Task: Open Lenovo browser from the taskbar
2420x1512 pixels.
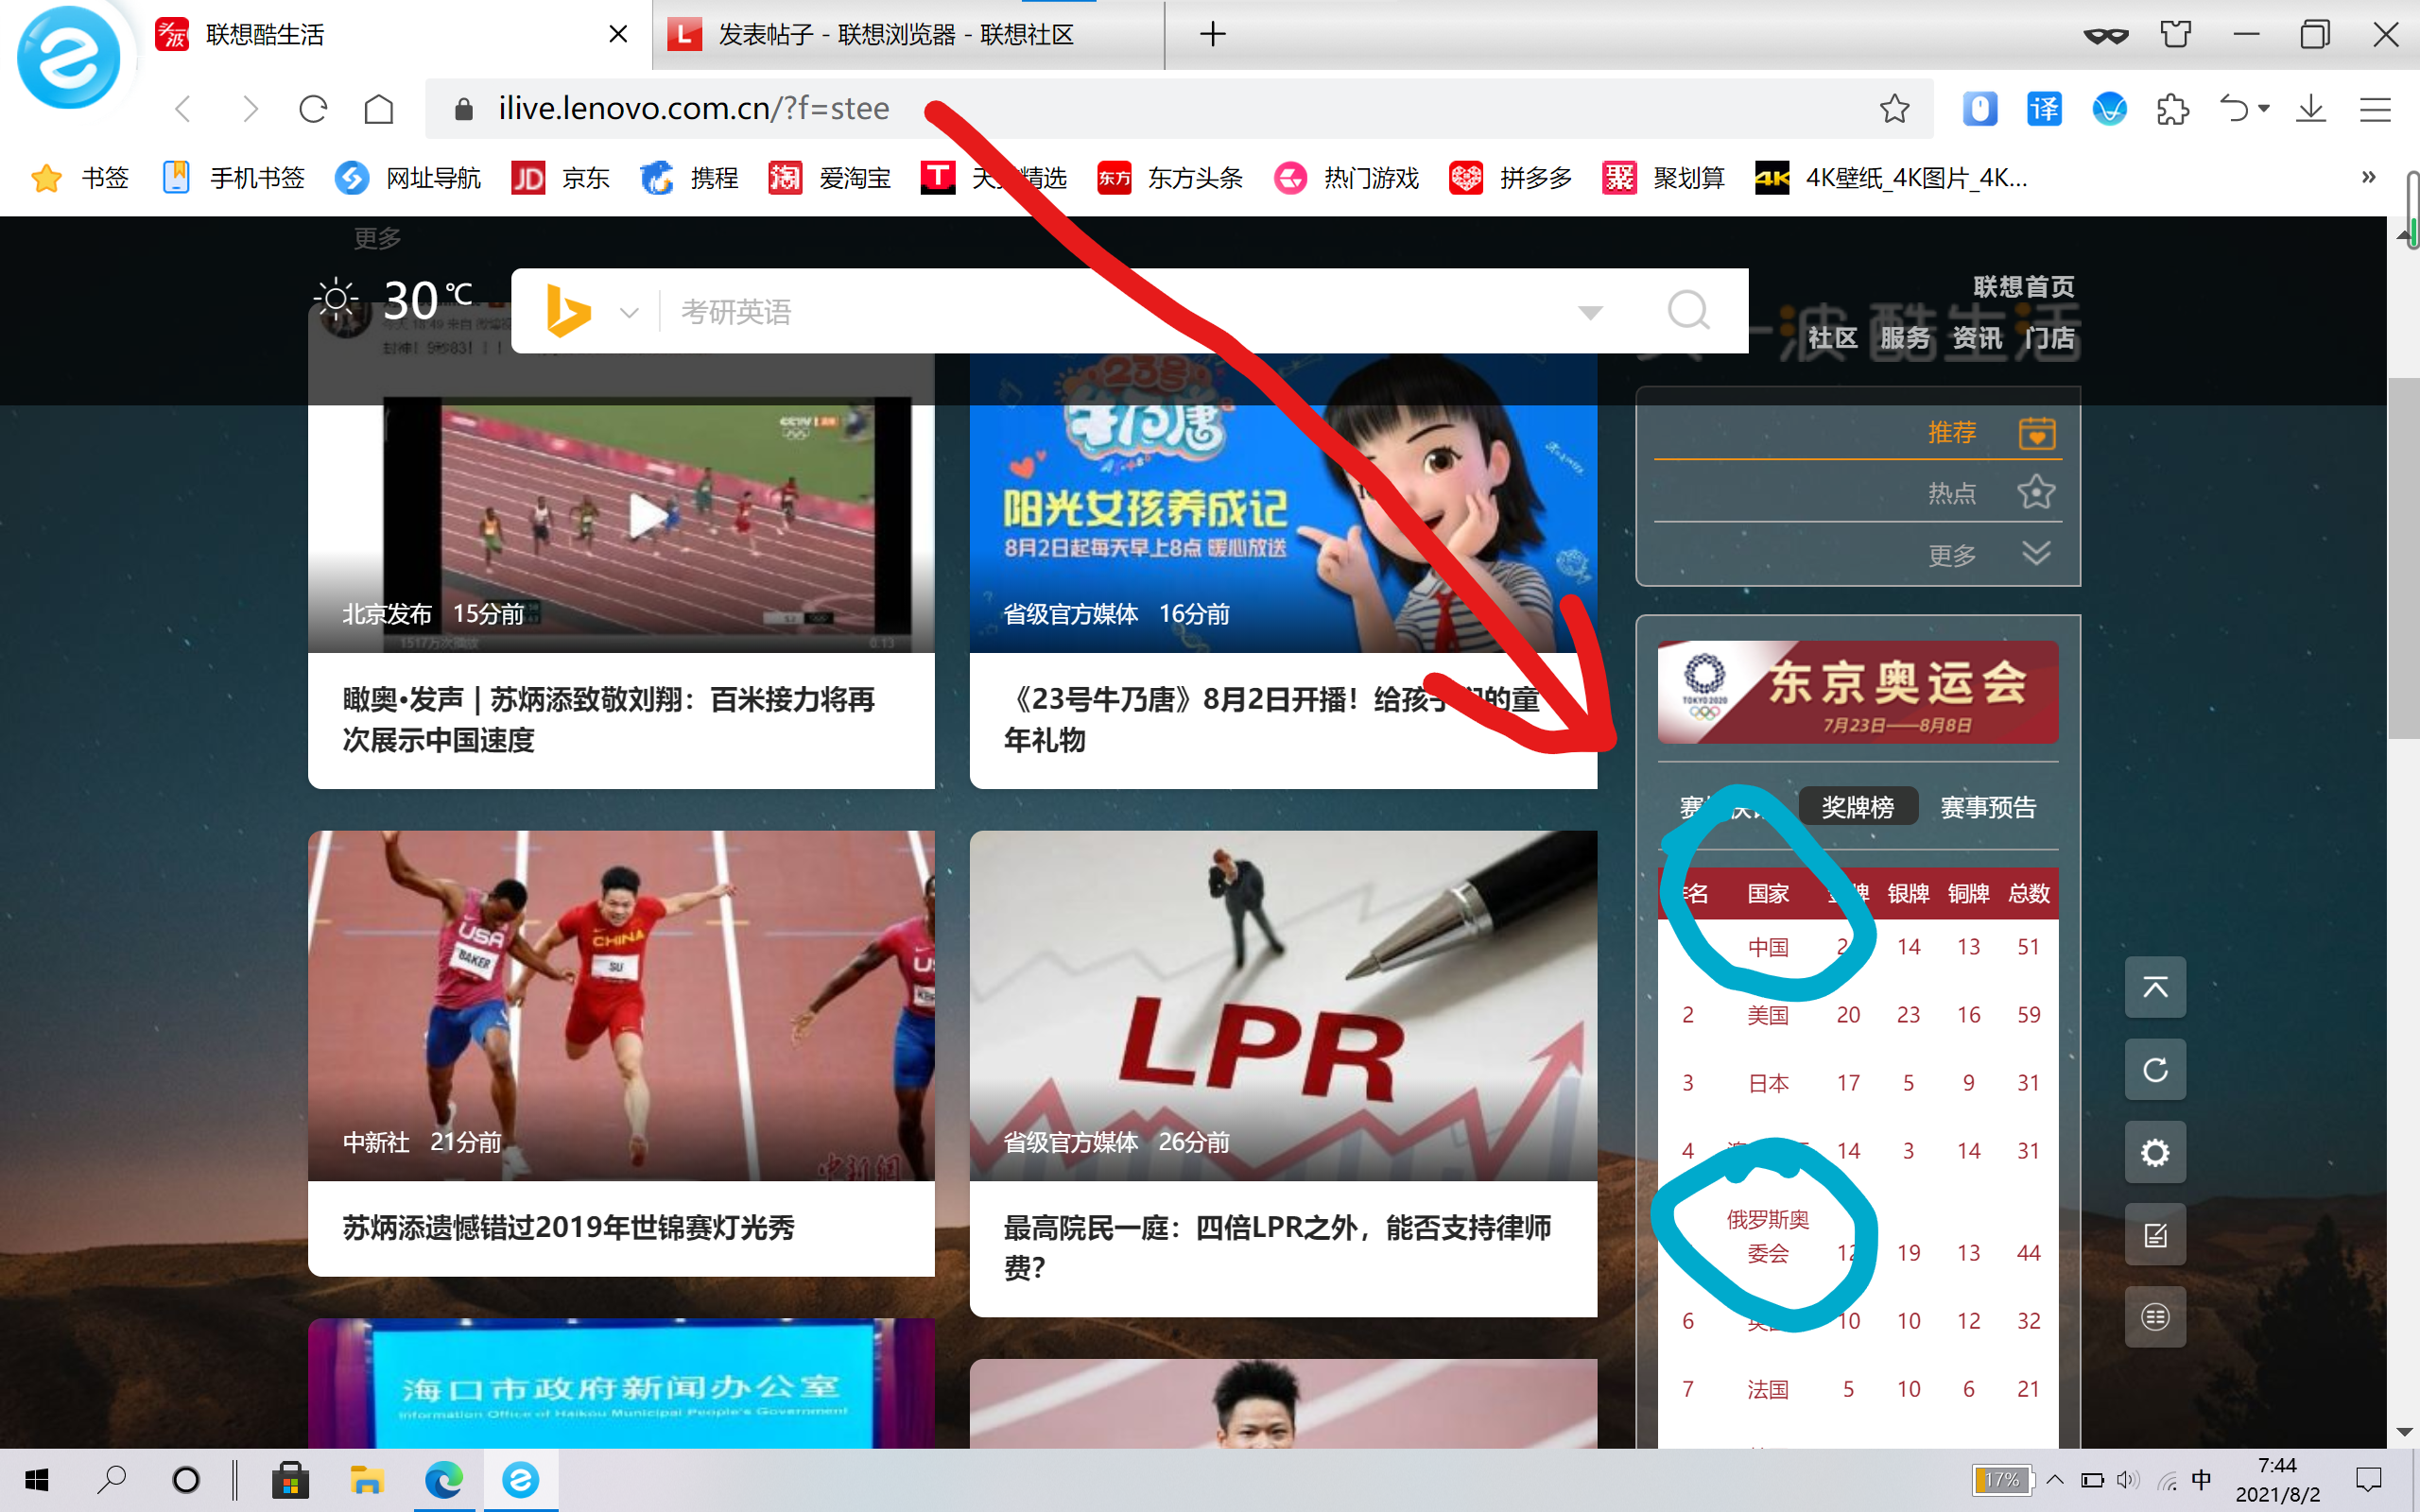Action: [520, 1479]
